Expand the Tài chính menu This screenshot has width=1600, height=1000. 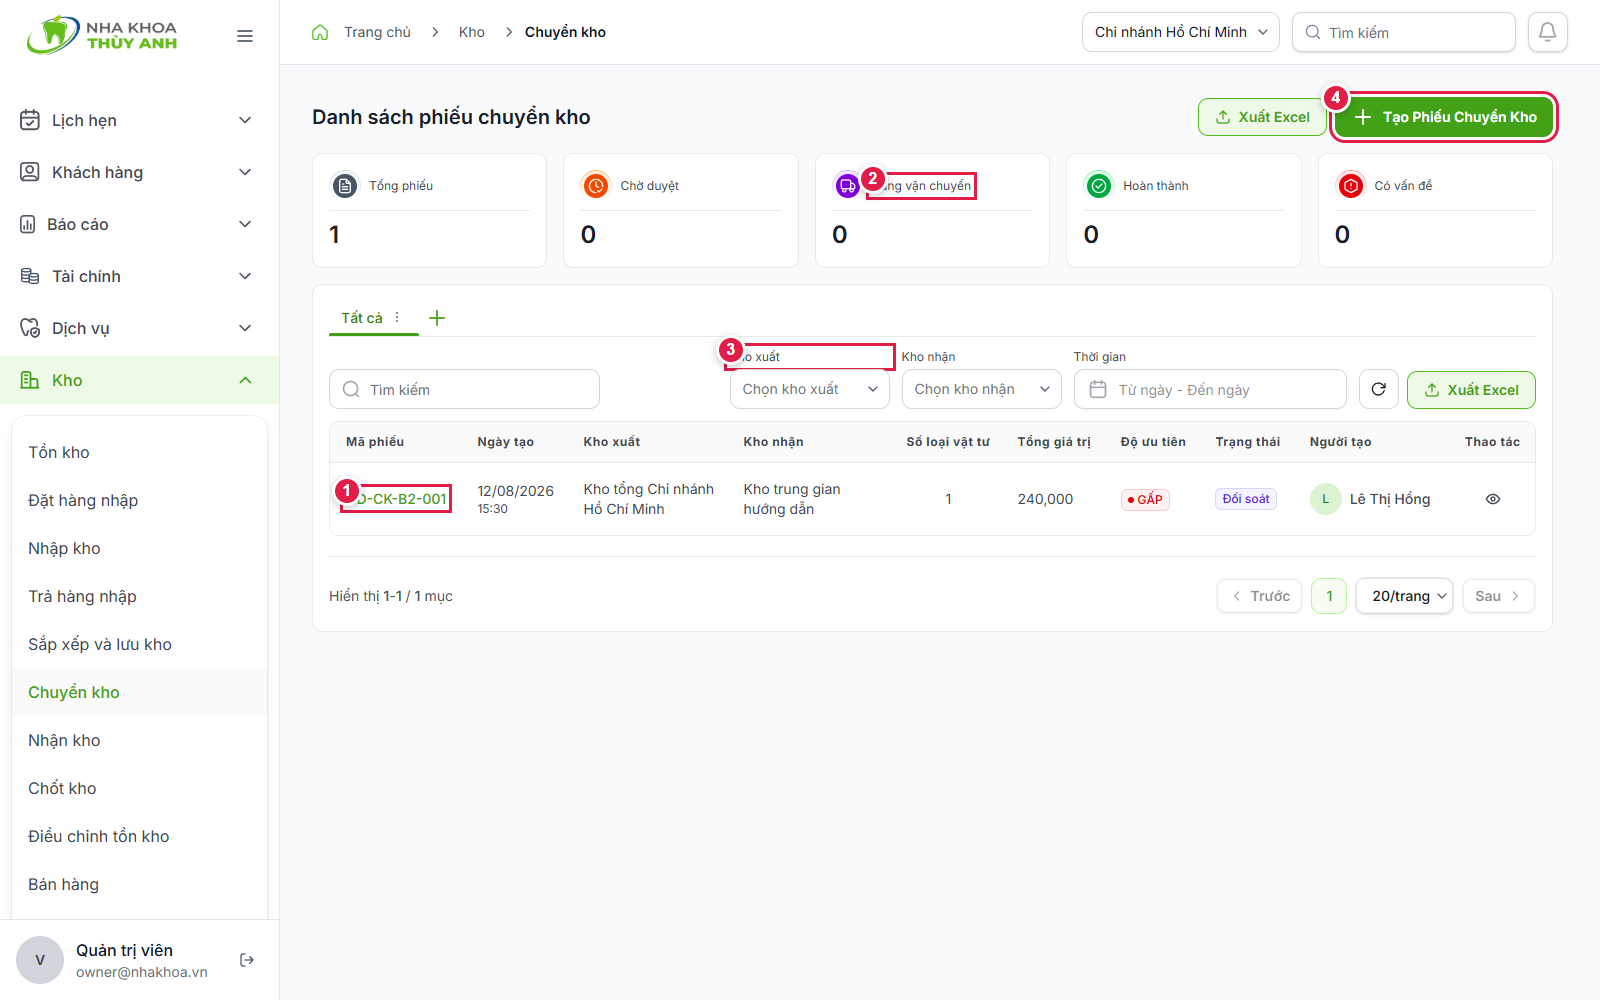[139, 276]
